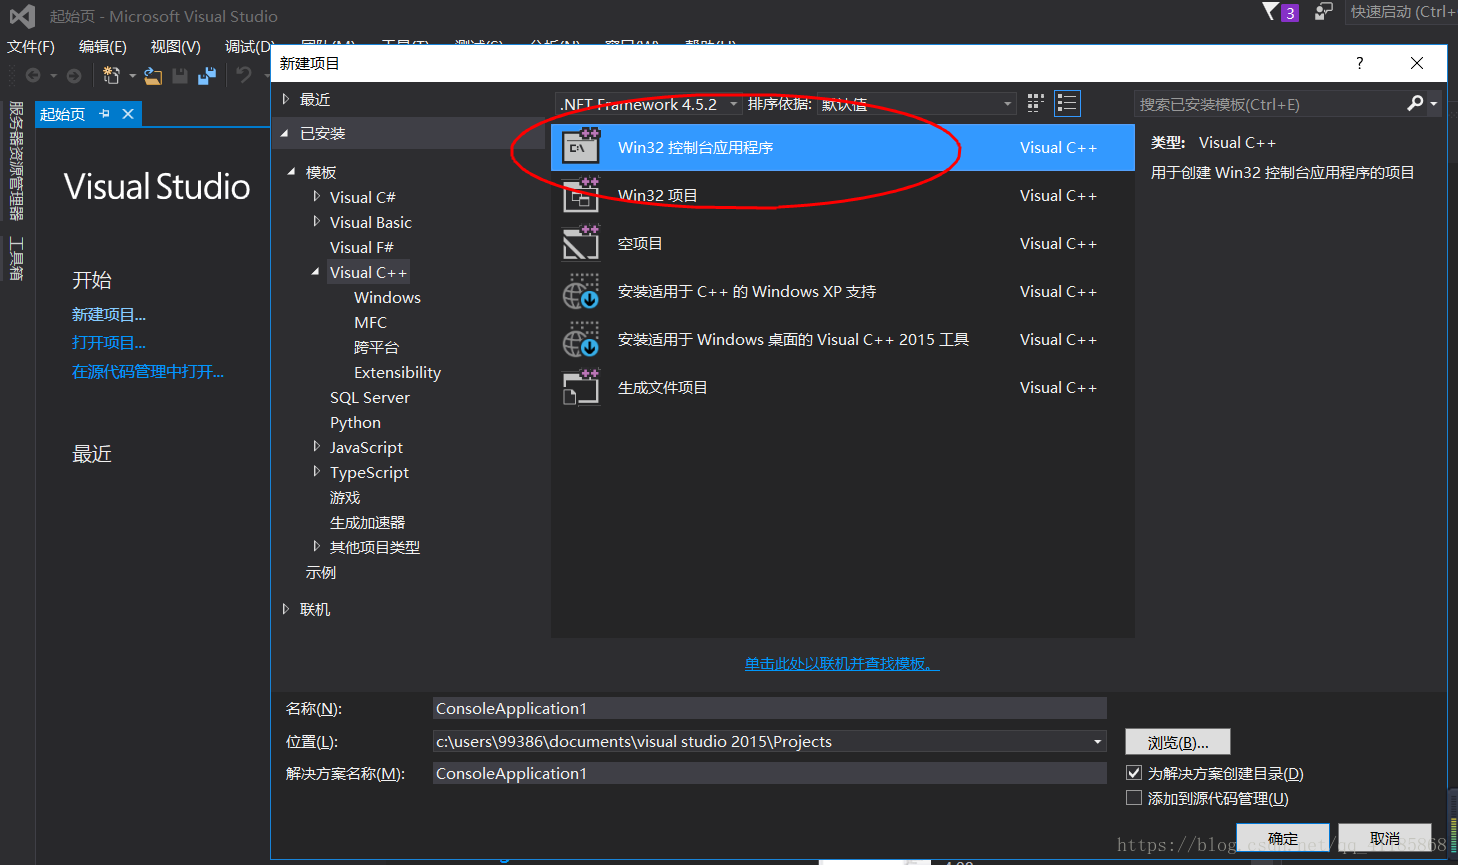Expand the Visual Basic node
This screenshot has width=1458, height=865.
click(x=316, y=222)
